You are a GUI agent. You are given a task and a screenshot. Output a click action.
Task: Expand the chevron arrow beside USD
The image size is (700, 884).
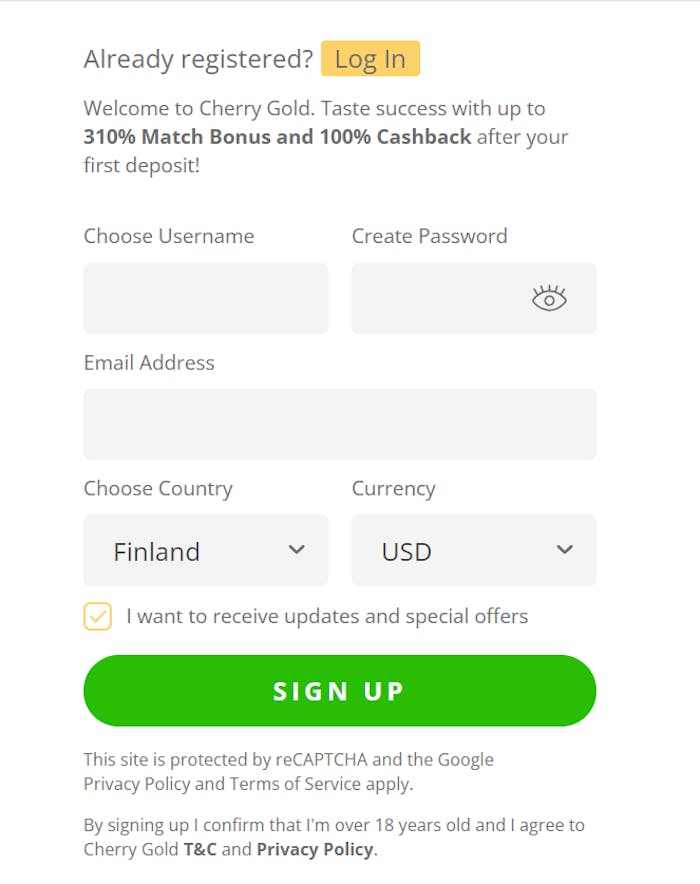(x=565, y=550)
